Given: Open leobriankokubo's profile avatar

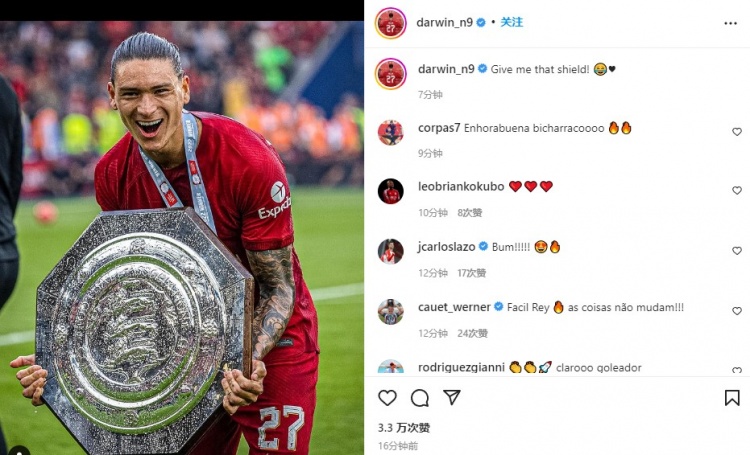Looking at the screenshot, I should 390,191.
